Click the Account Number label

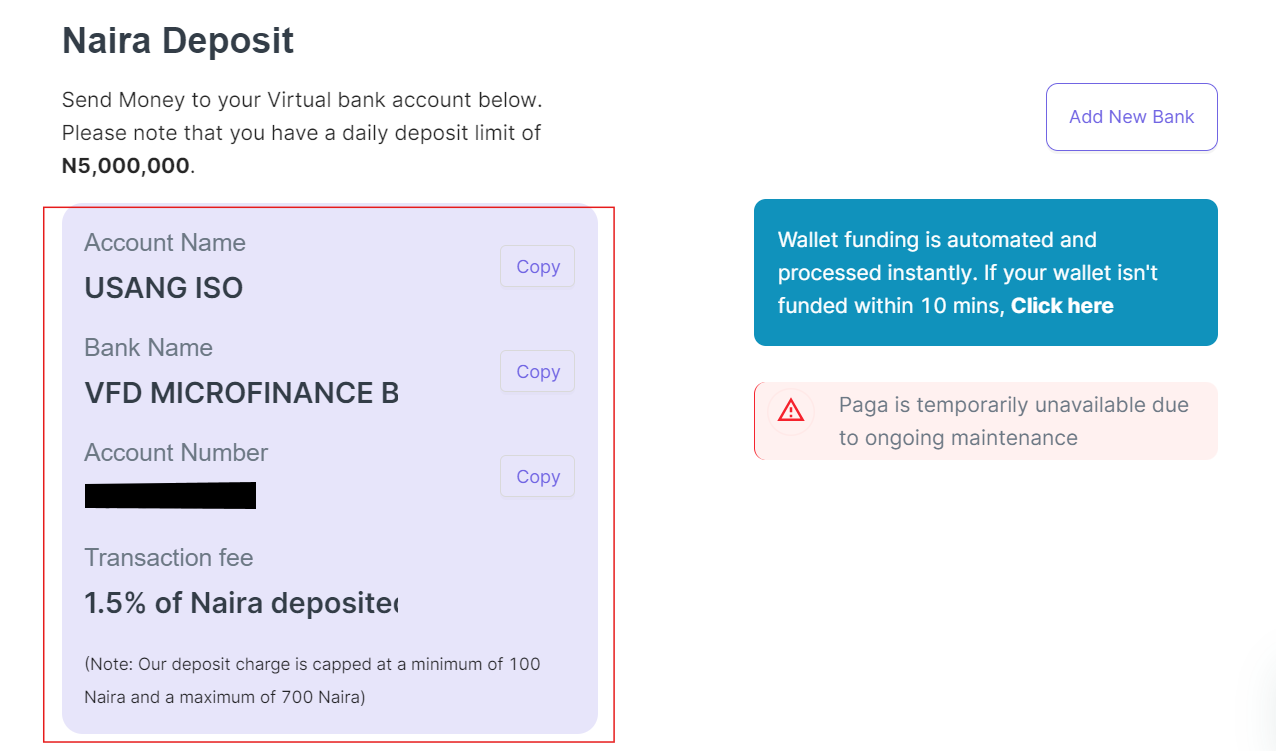pos(176,452)
